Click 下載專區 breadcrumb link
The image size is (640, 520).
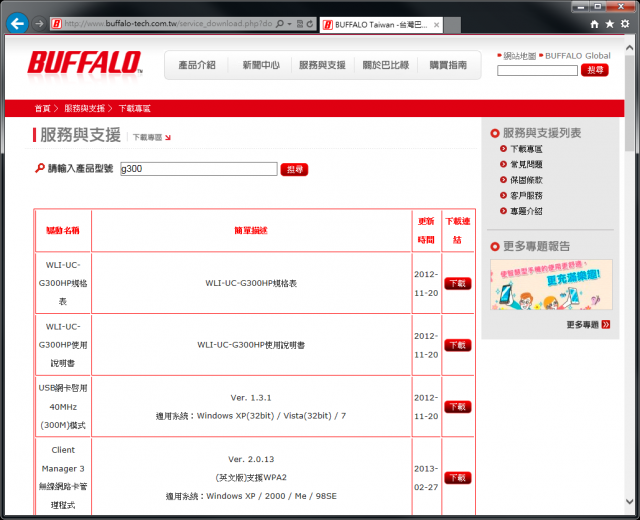click(x=134, y=108)
